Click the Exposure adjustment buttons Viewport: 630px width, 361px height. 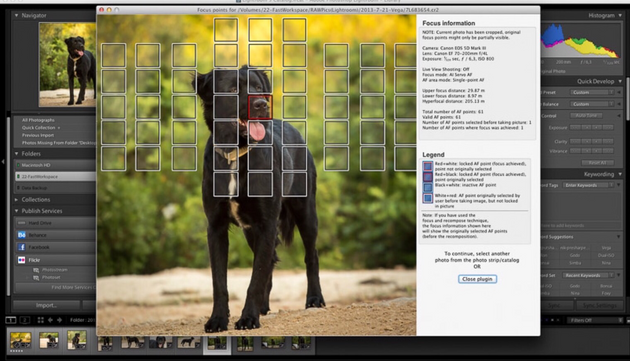coord(592,127)
